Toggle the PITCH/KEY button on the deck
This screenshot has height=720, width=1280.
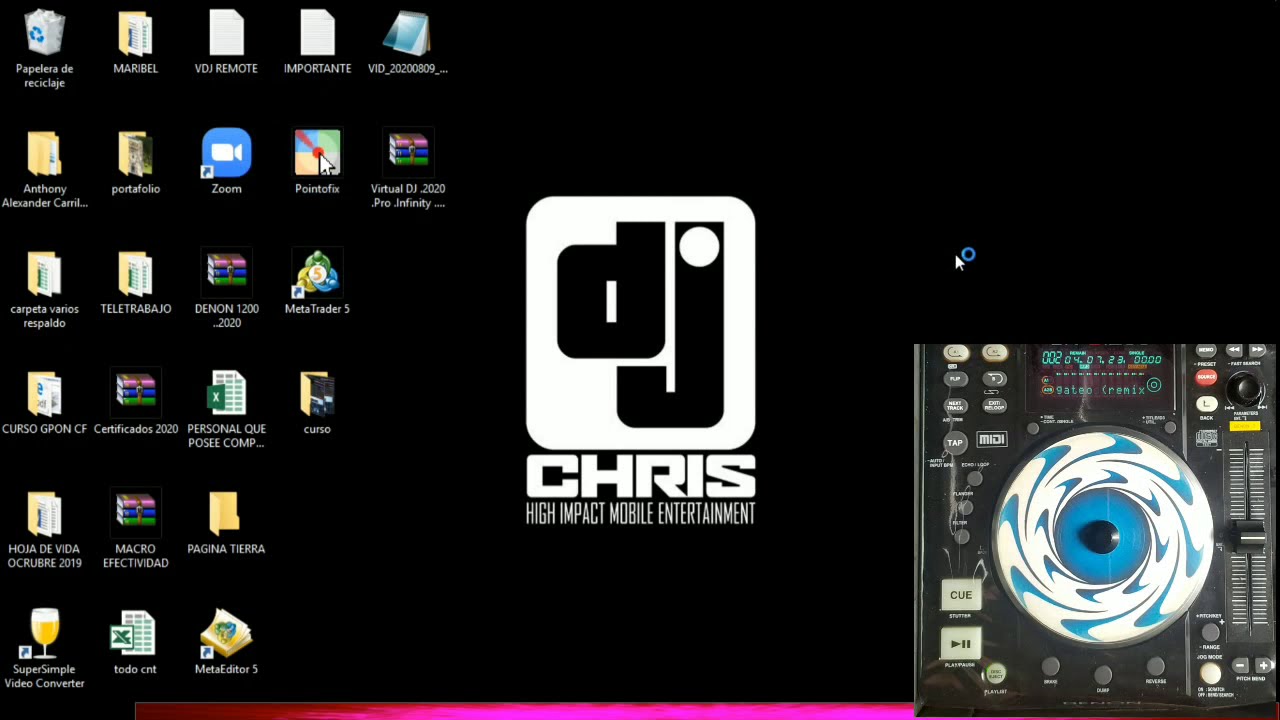click(1211, 631)
